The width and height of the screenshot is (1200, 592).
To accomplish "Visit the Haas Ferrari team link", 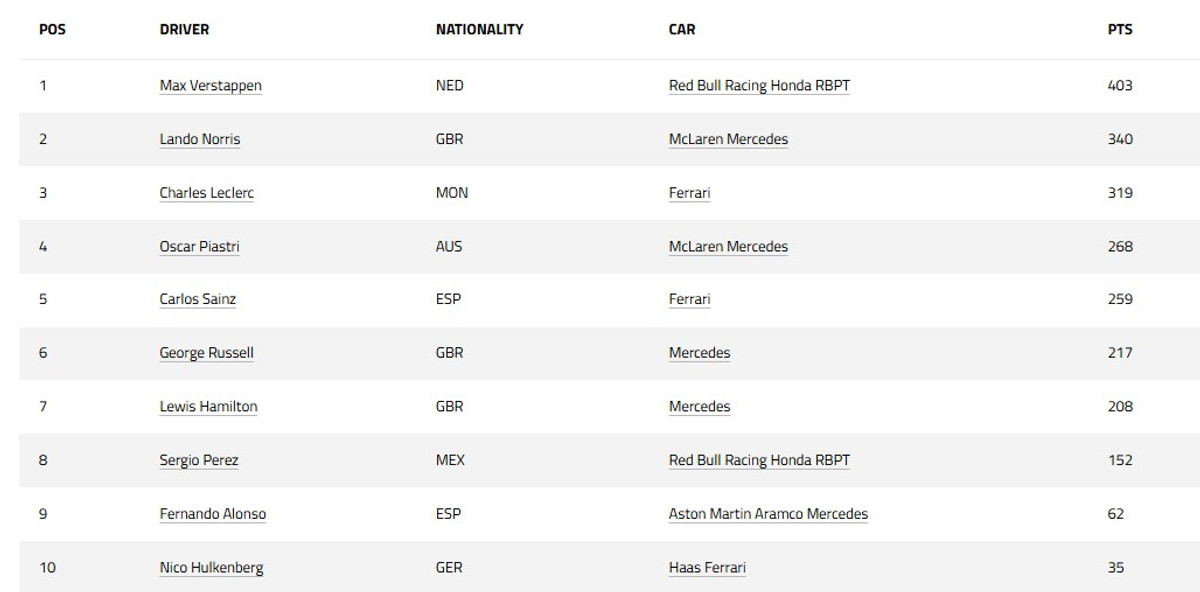I will tap(707, 567).
